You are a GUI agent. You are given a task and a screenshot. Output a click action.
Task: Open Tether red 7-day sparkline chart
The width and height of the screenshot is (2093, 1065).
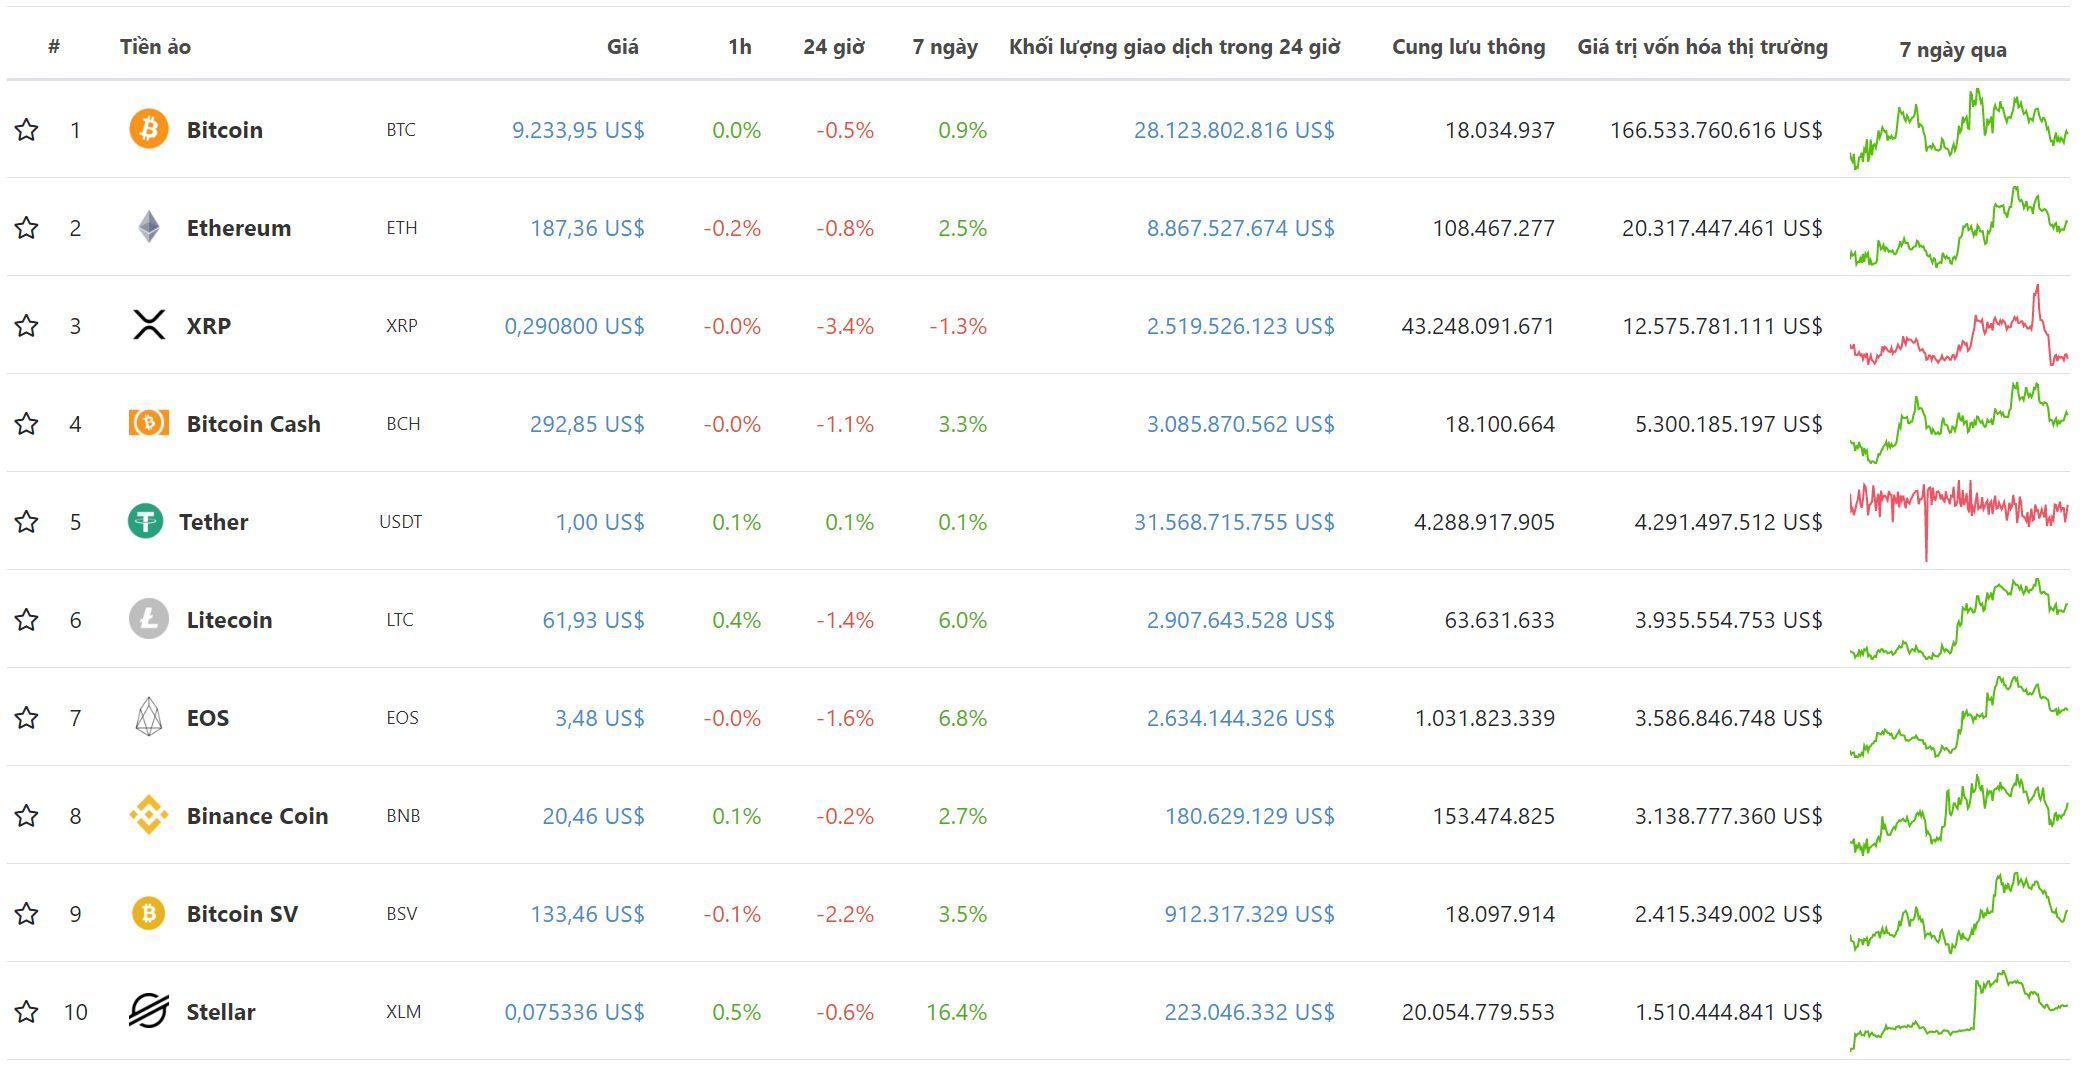[1959, 521]
